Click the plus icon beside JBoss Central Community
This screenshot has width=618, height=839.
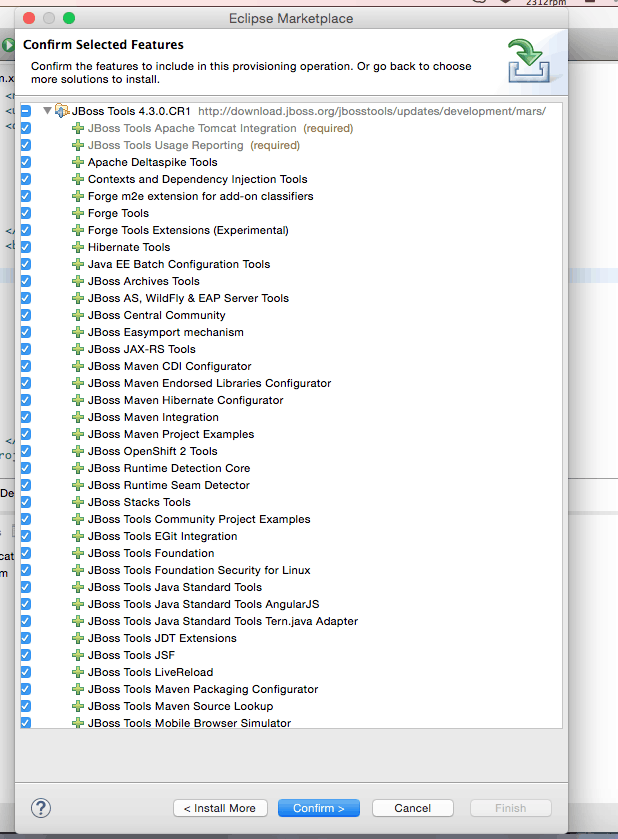[x=78, y=315]
